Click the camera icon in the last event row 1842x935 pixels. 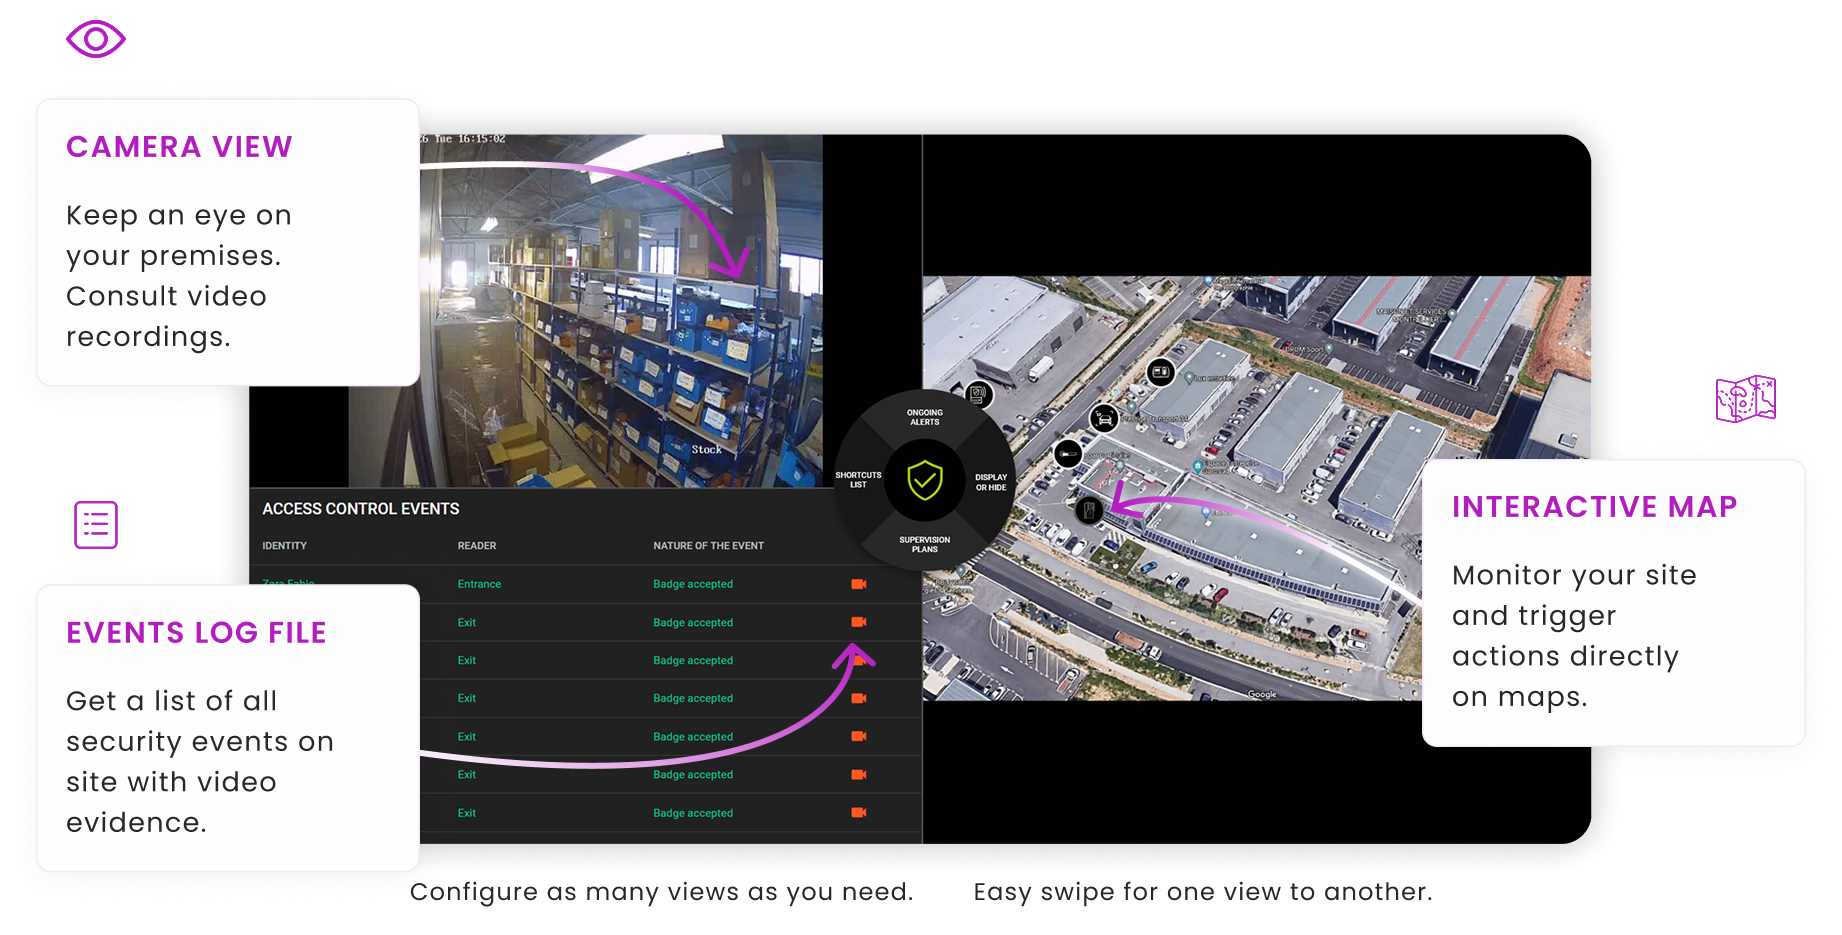coord(858,813)
